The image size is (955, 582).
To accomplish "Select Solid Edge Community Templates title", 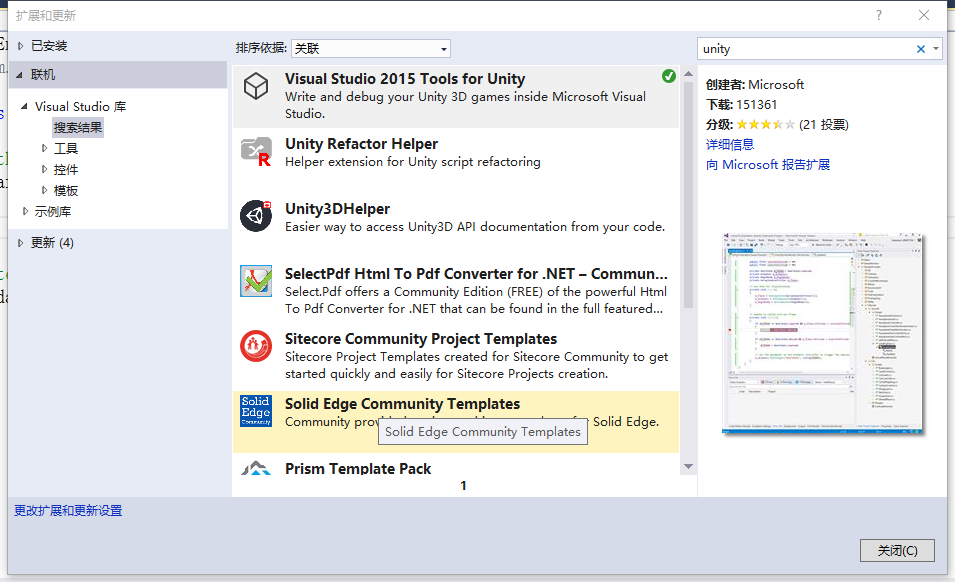I will [403, 404].
